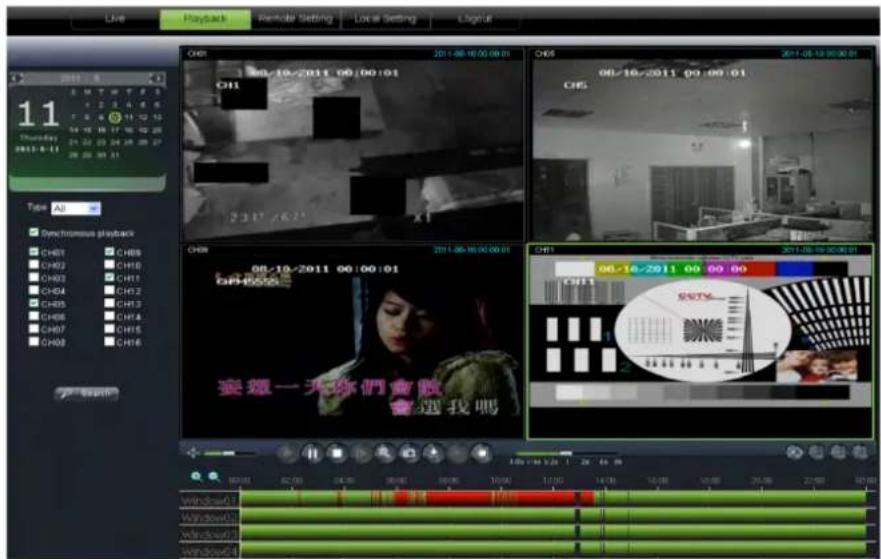This screenshot has height=559, width=881.
Task: Enable the CH03 channel checkbox
Action: click(x=34, y=278)
